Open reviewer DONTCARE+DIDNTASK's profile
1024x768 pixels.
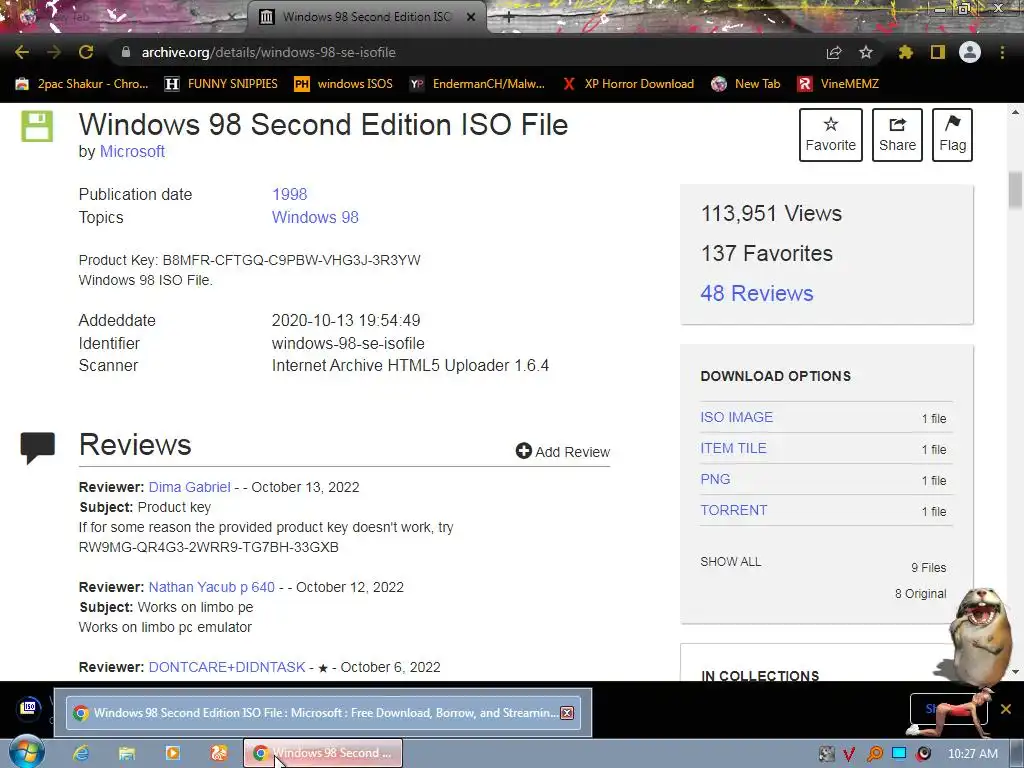point(227,667)
